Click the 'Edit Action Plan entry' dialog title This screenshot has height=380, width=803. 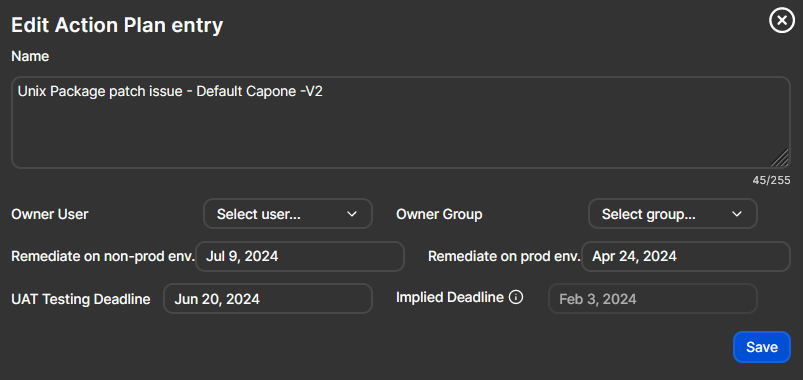point(117,25)
